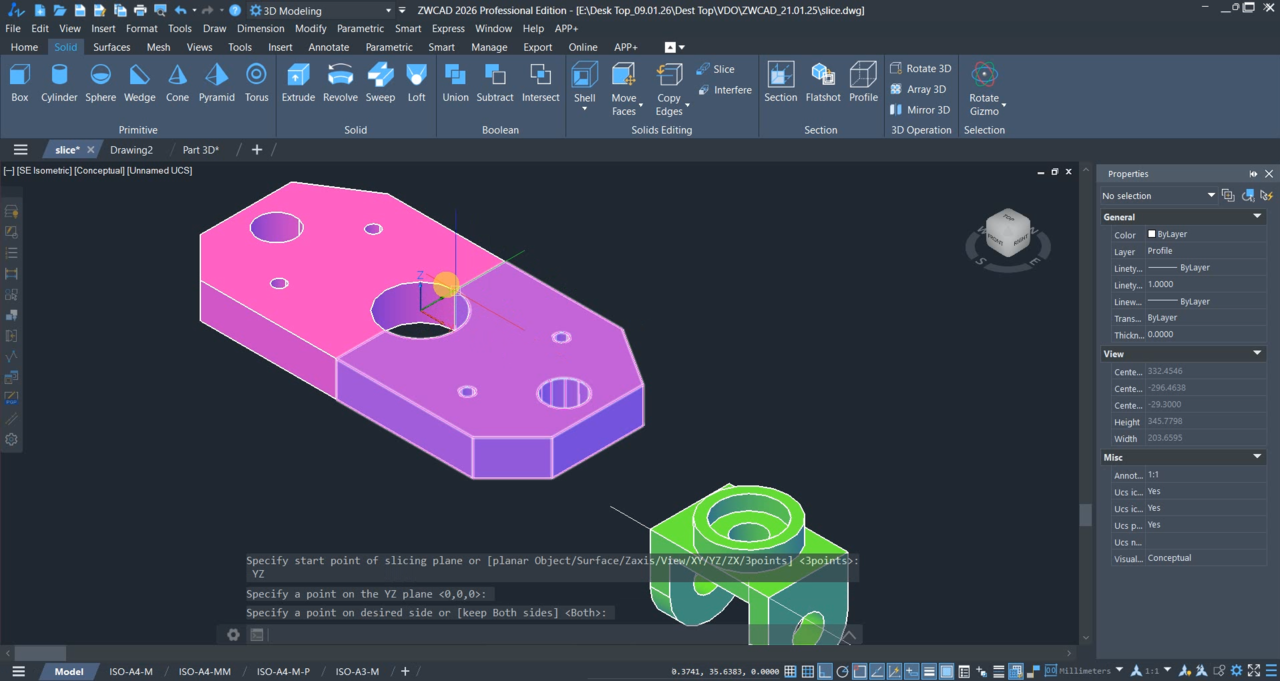The height and width of the screenshot is (681, 1280).
Task: Toggle polar tracking in status bar
Action: [843, 671]
